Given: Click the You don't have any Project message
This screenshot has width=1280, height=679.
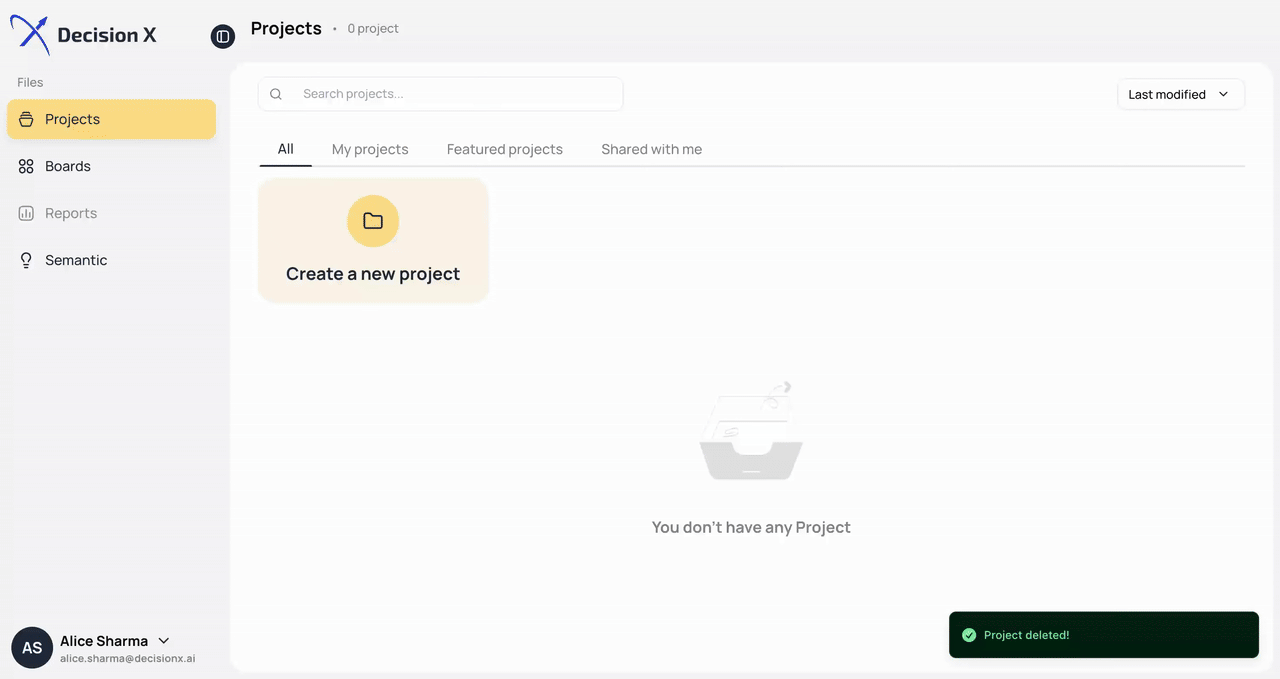Looking at the screenshot, I should coord(751,527).
